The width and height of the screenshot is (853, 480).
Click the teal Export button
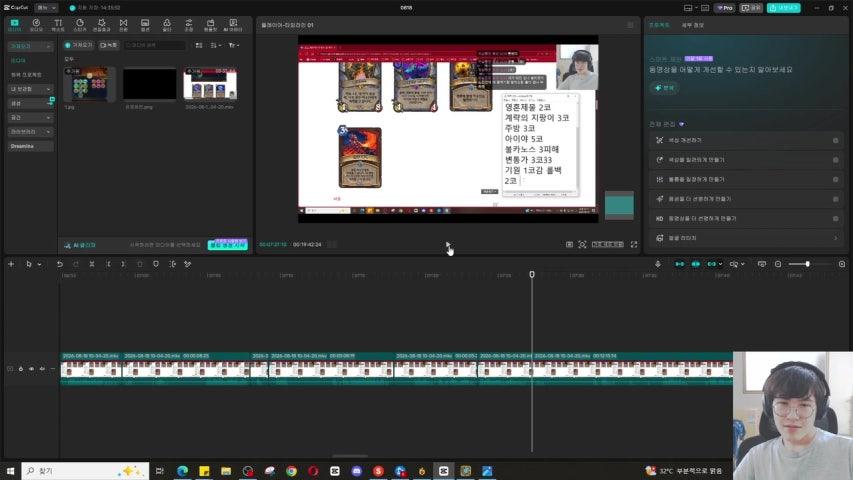pyautogui.click(x=783, y=8)
